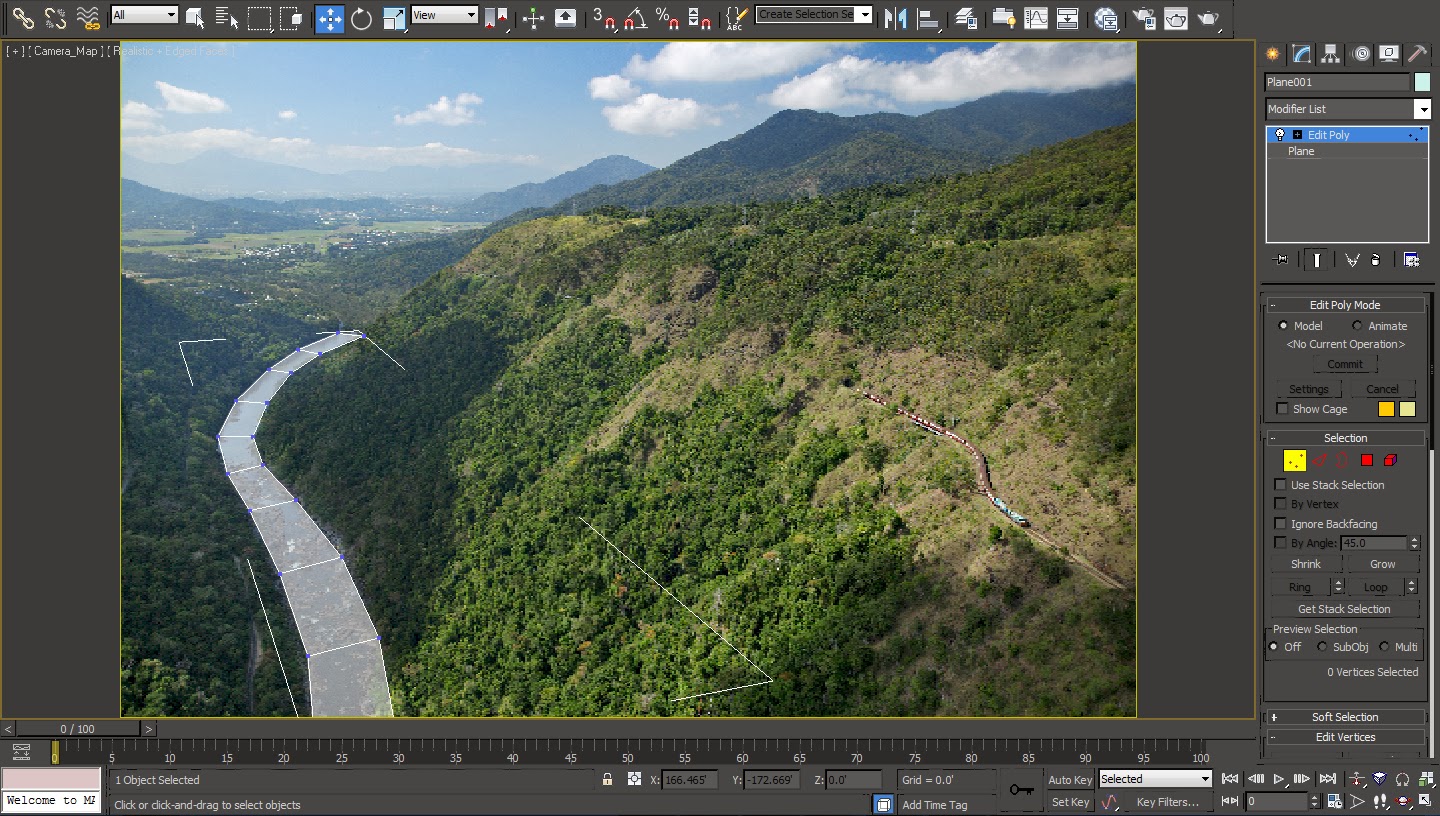Toggle Select and Manipulate mode
This screenshot has height=816, width=1440.
[533, 17]
